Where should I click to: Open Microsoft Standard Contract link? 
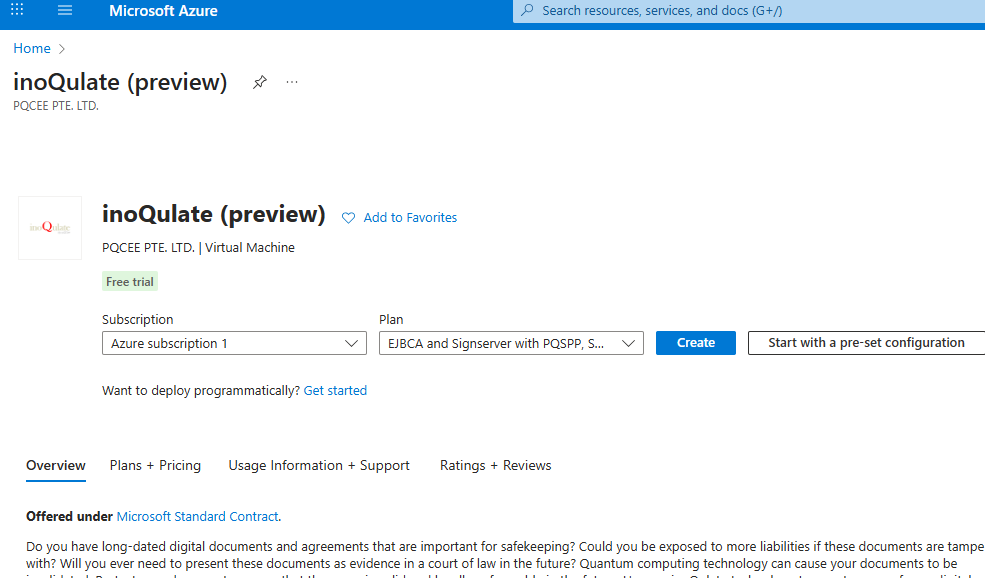tap(197, 516)
